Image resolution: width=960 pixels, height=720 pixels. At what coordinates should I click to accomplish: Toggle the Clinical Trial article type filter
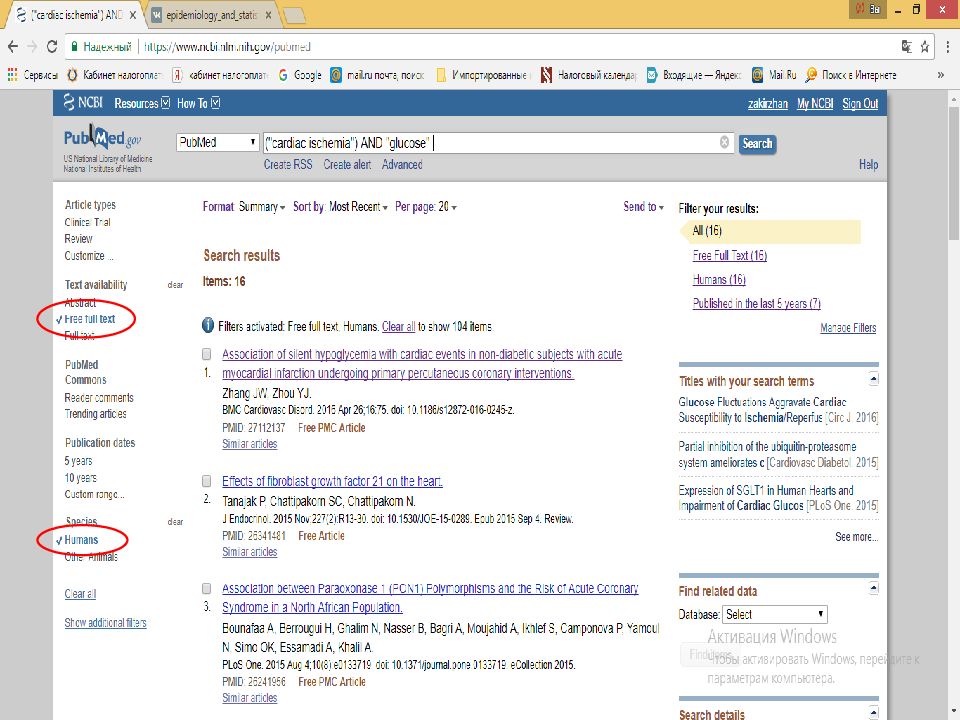click(x=88, y=222)
